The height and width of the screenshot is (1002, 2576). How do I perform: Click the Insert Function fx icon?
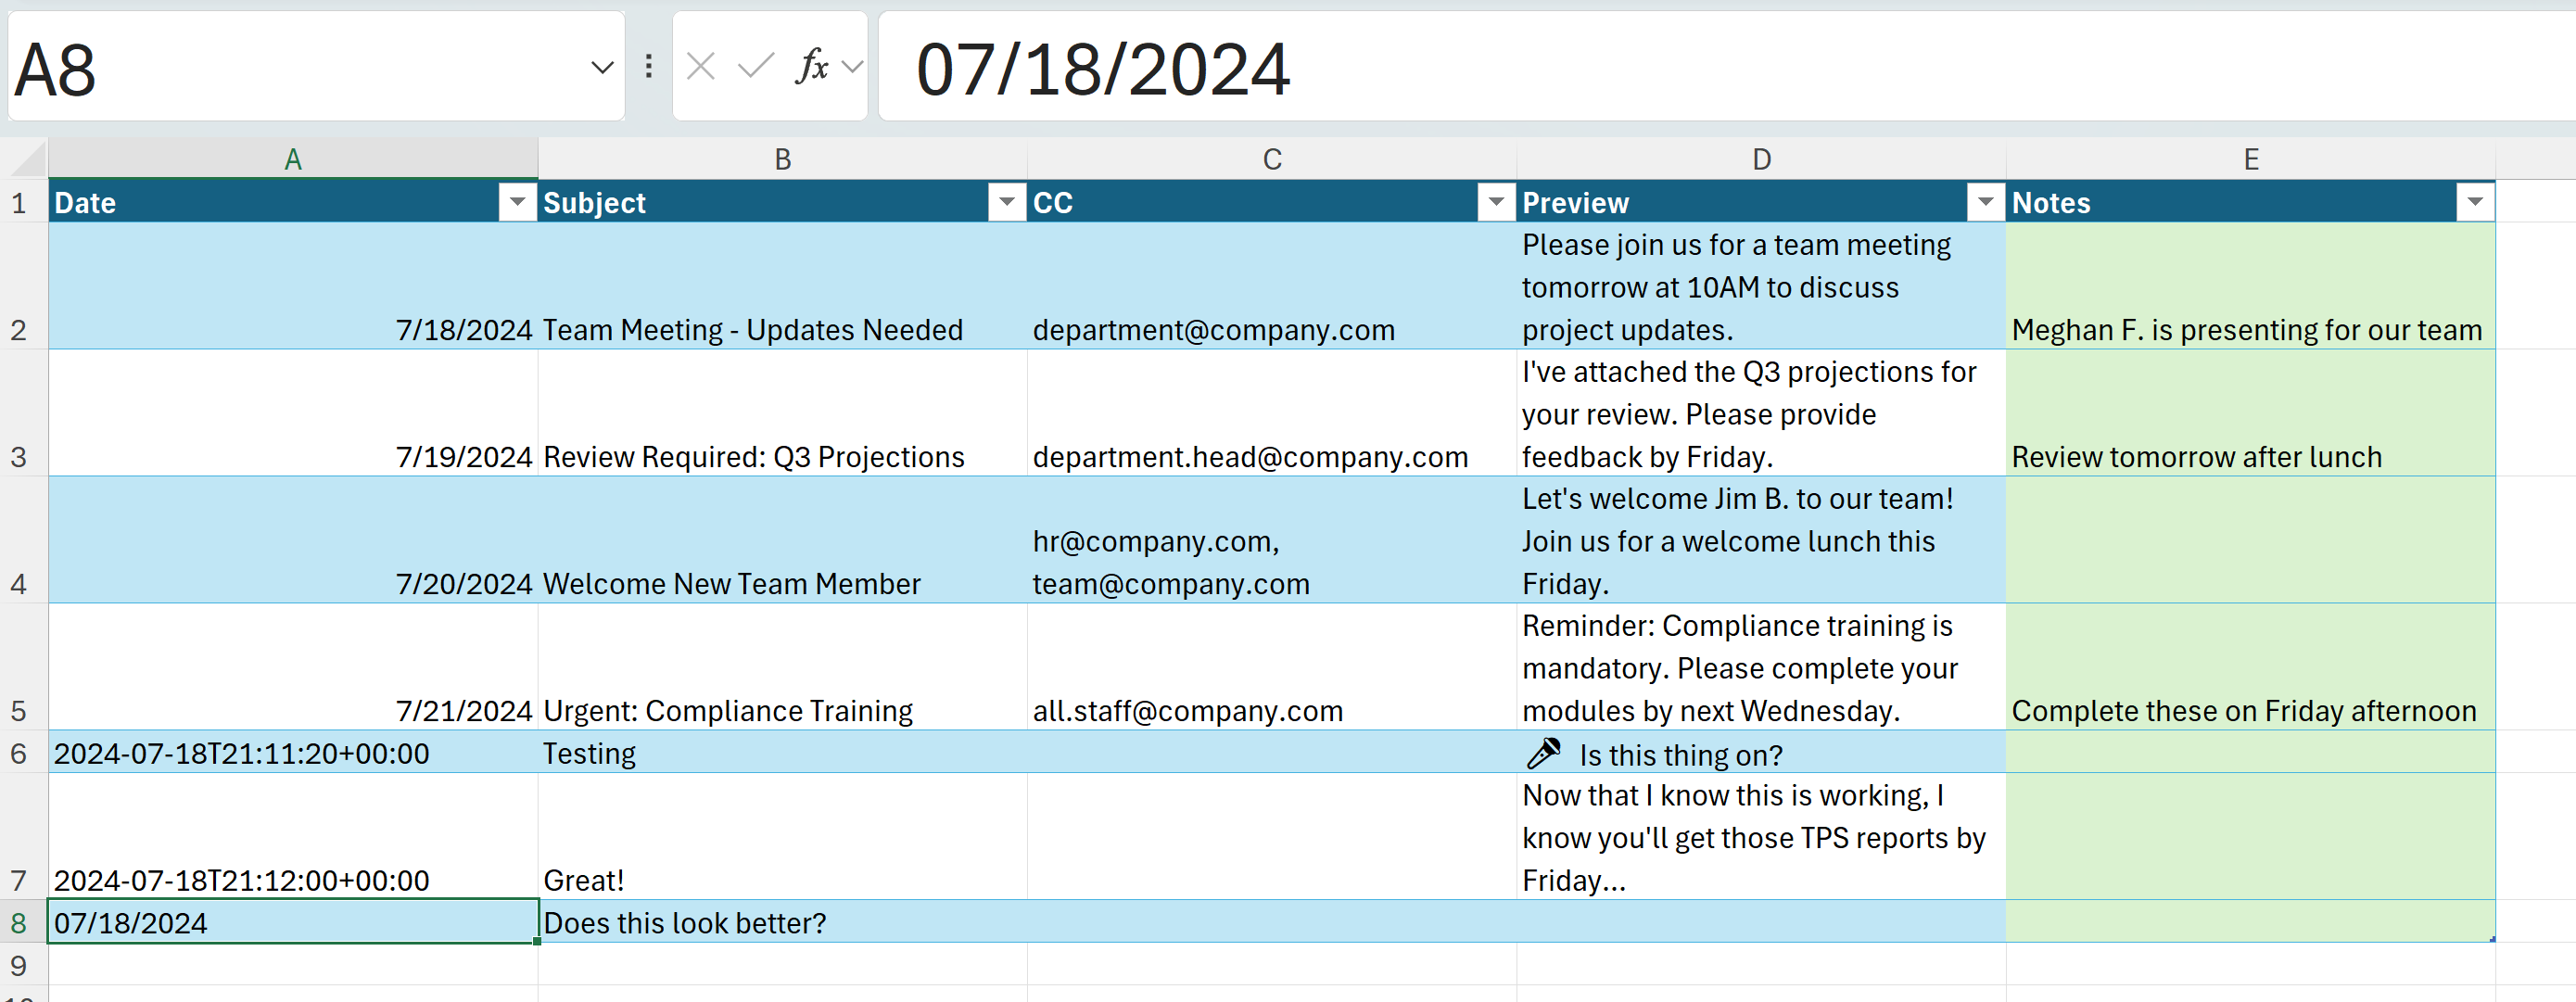pyautogui.click(x=811, y=67)
